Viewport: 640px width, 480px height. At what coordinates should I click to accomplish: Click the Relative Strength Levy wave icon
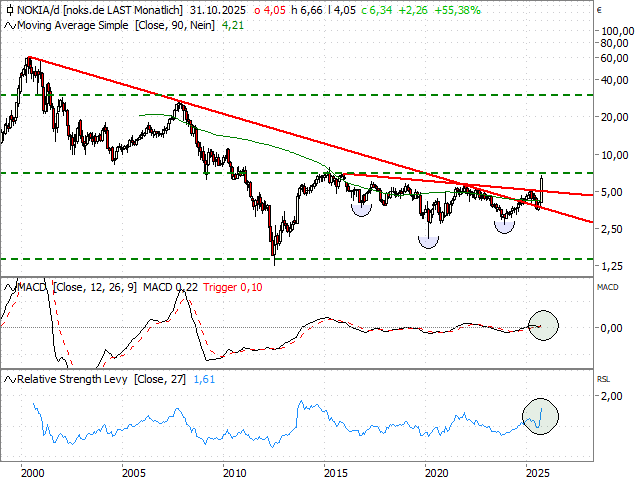click(x=10, y=380)
